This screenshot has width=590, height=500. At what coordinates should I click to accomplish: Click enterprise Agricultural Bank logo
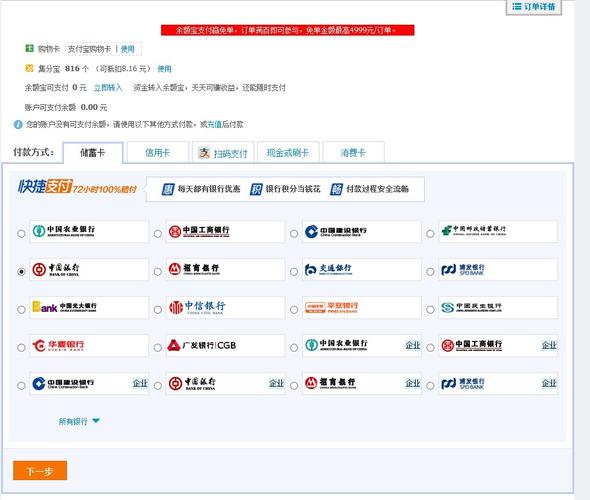[336, 345]
